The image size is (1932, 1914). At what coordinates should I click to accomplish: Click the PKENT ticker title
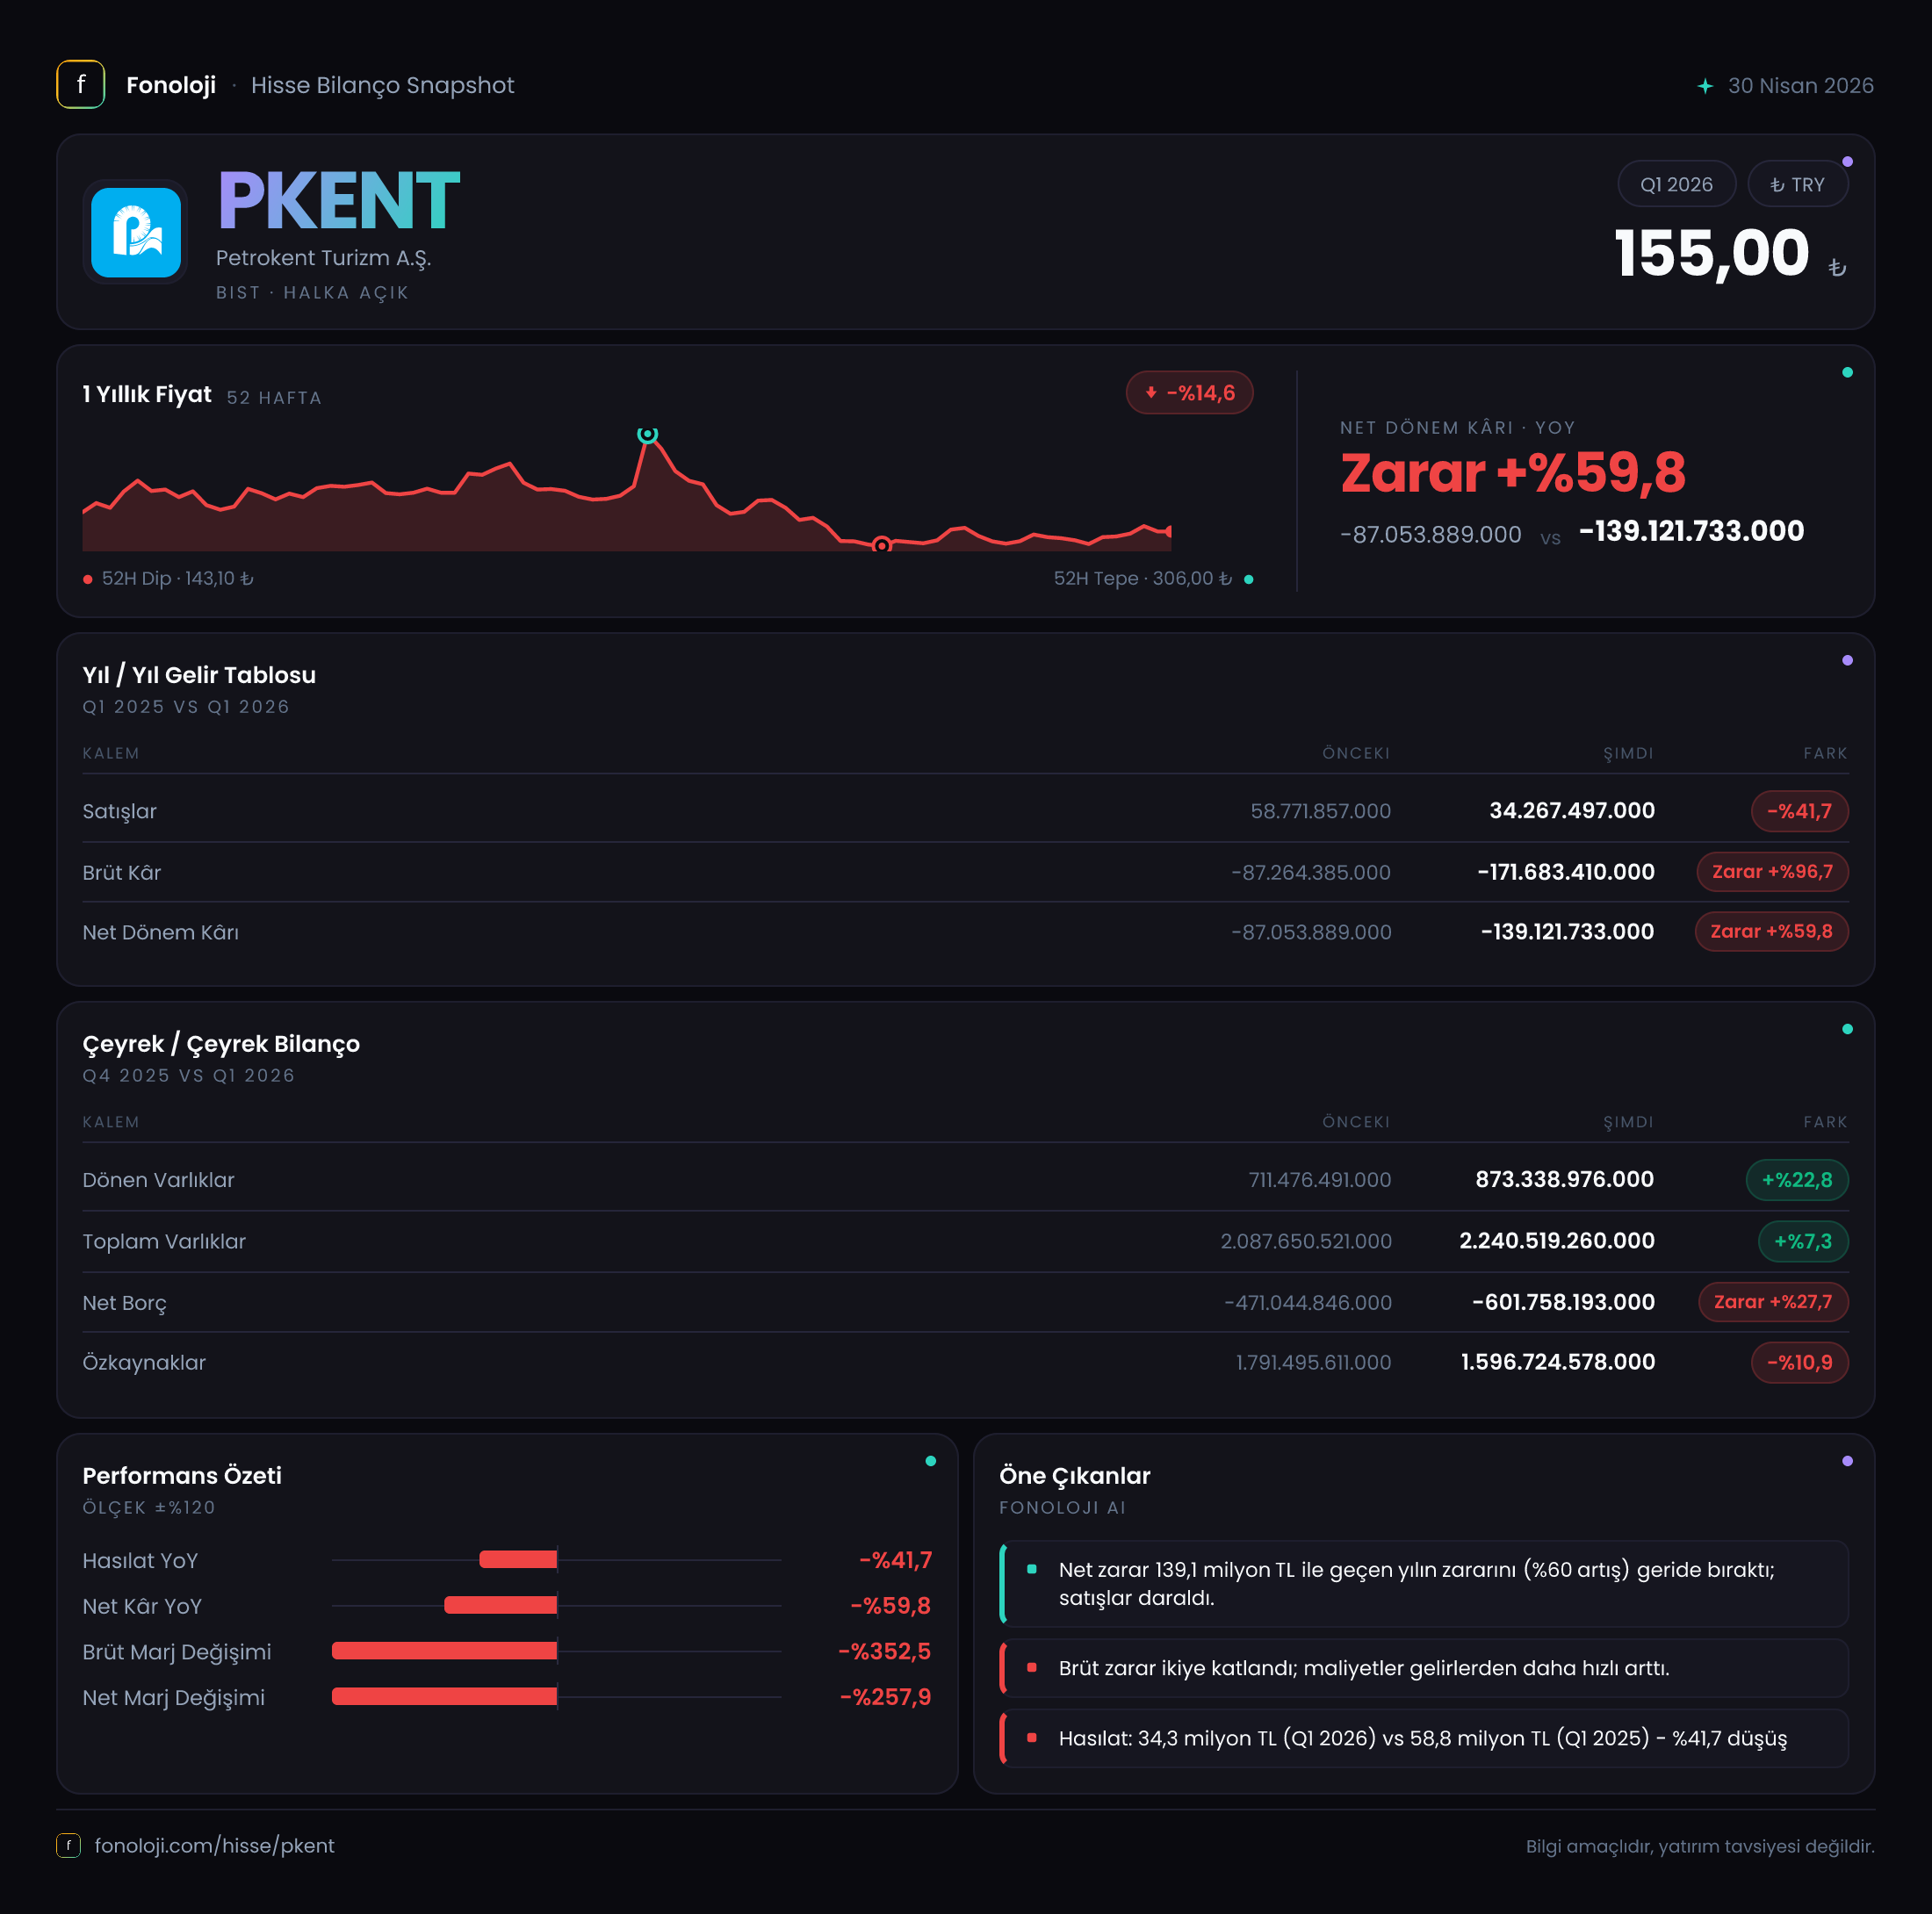pos(339,200)
